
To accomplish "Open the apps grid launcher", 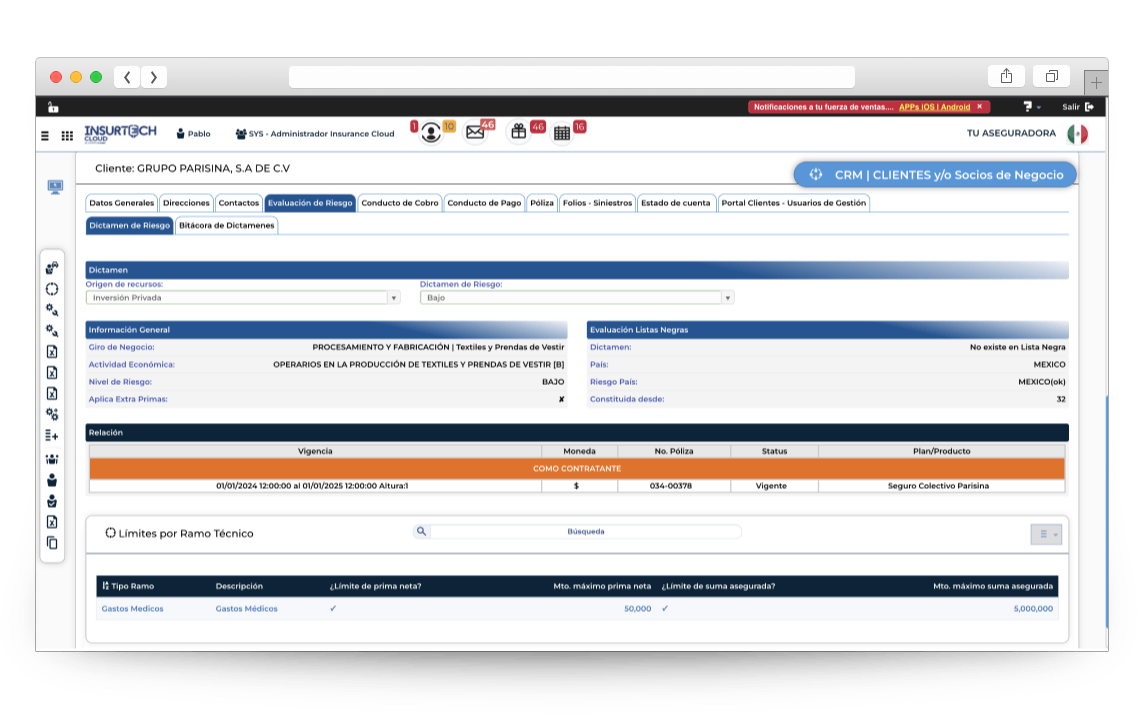I will (x=67, y=136).
